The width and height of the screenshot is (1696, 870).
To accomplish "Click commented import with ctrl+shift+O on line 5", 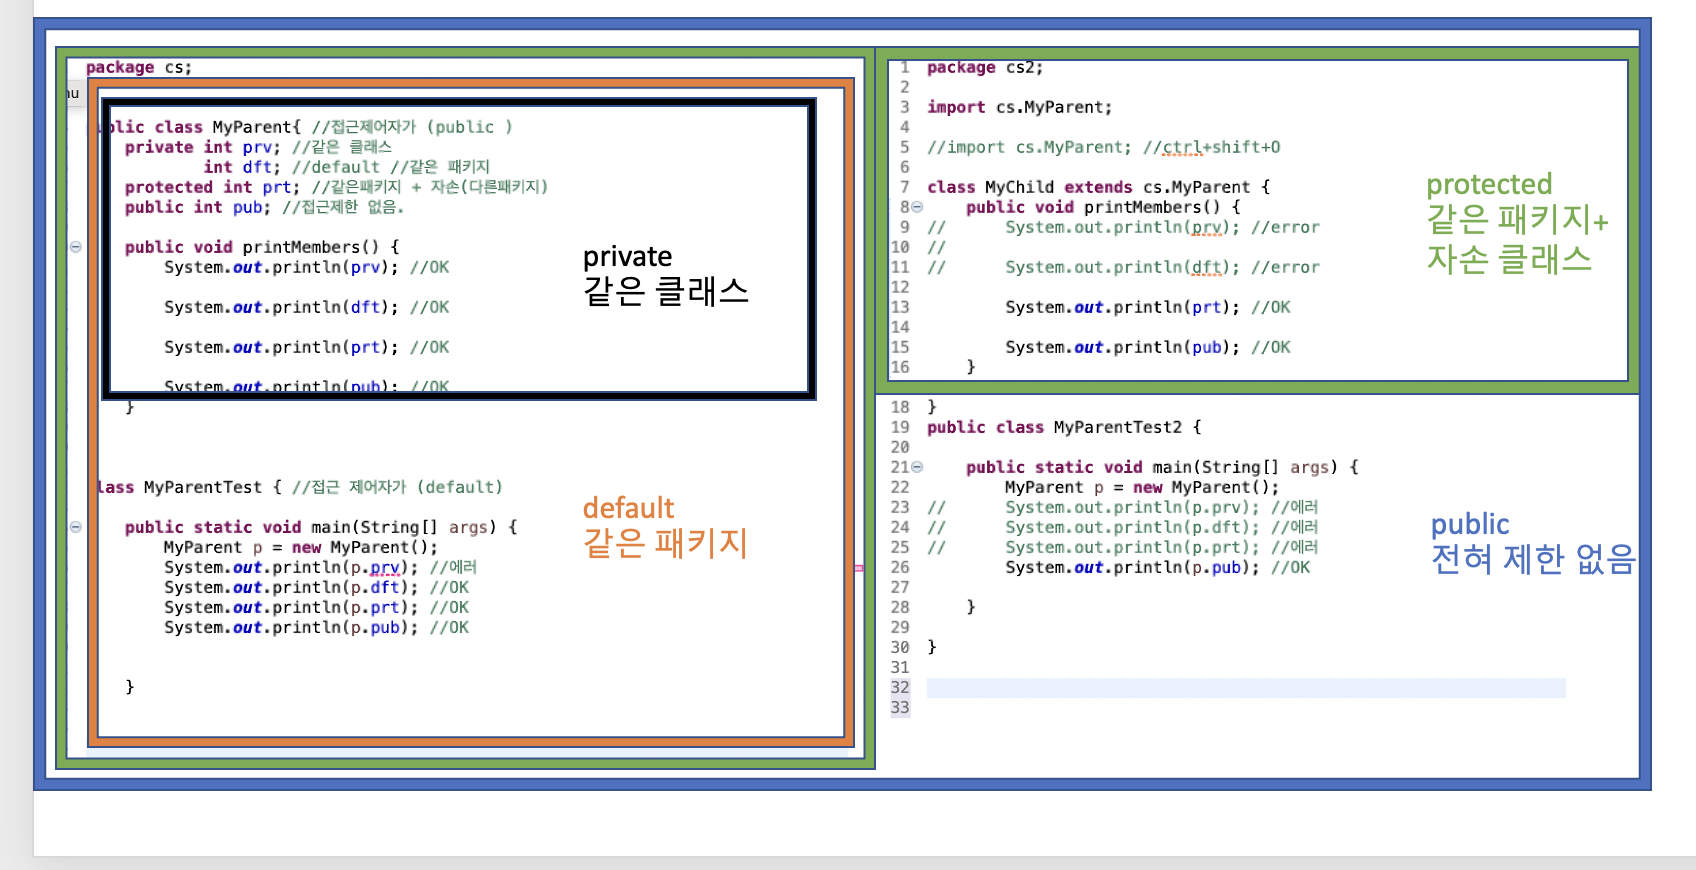I will click(1103, 147).
